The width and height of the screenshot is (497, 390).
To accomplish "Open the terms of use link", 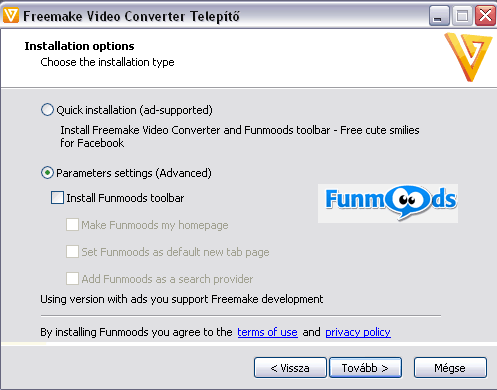I will [267, 332].
